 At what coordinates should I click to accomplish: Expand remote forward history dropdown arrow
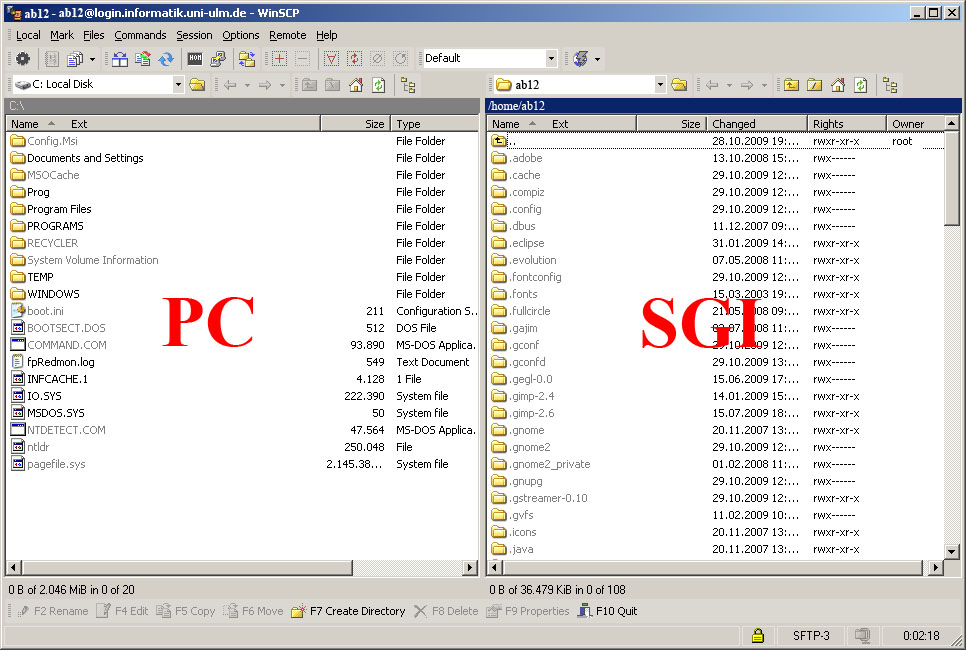764,85
